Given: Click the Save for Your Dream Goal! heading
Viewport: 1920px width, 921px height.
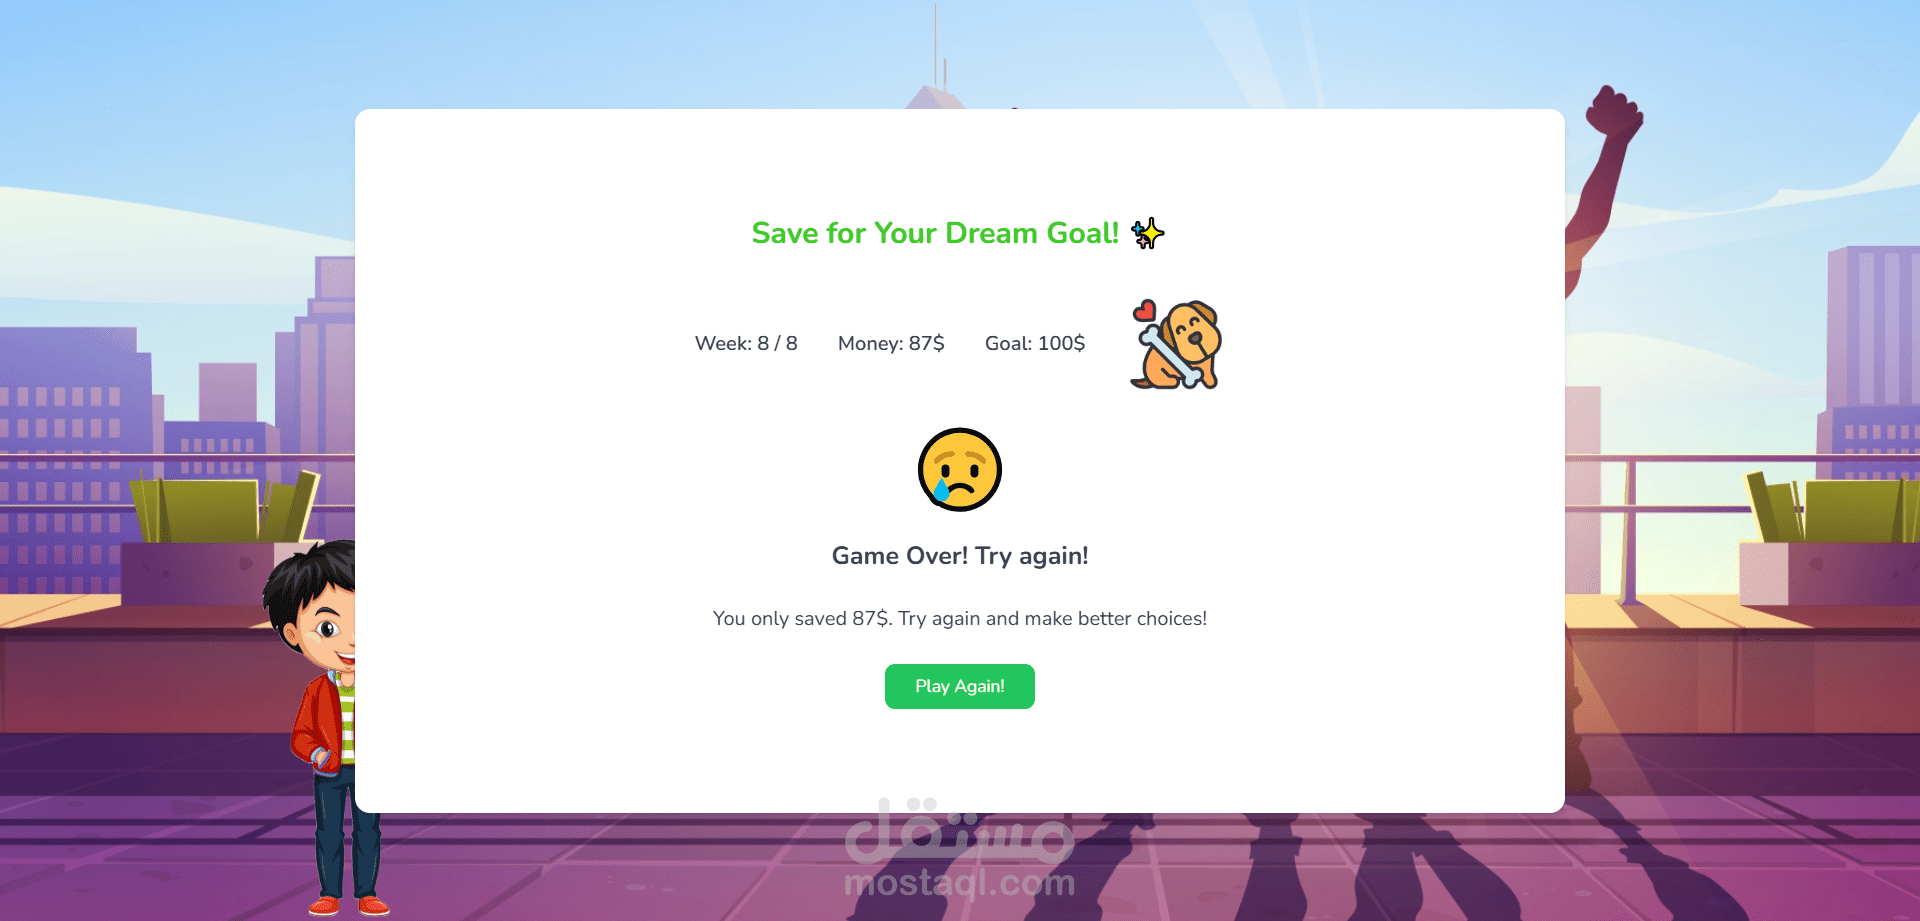Looking at the screenshot, I should coord(935,233).
